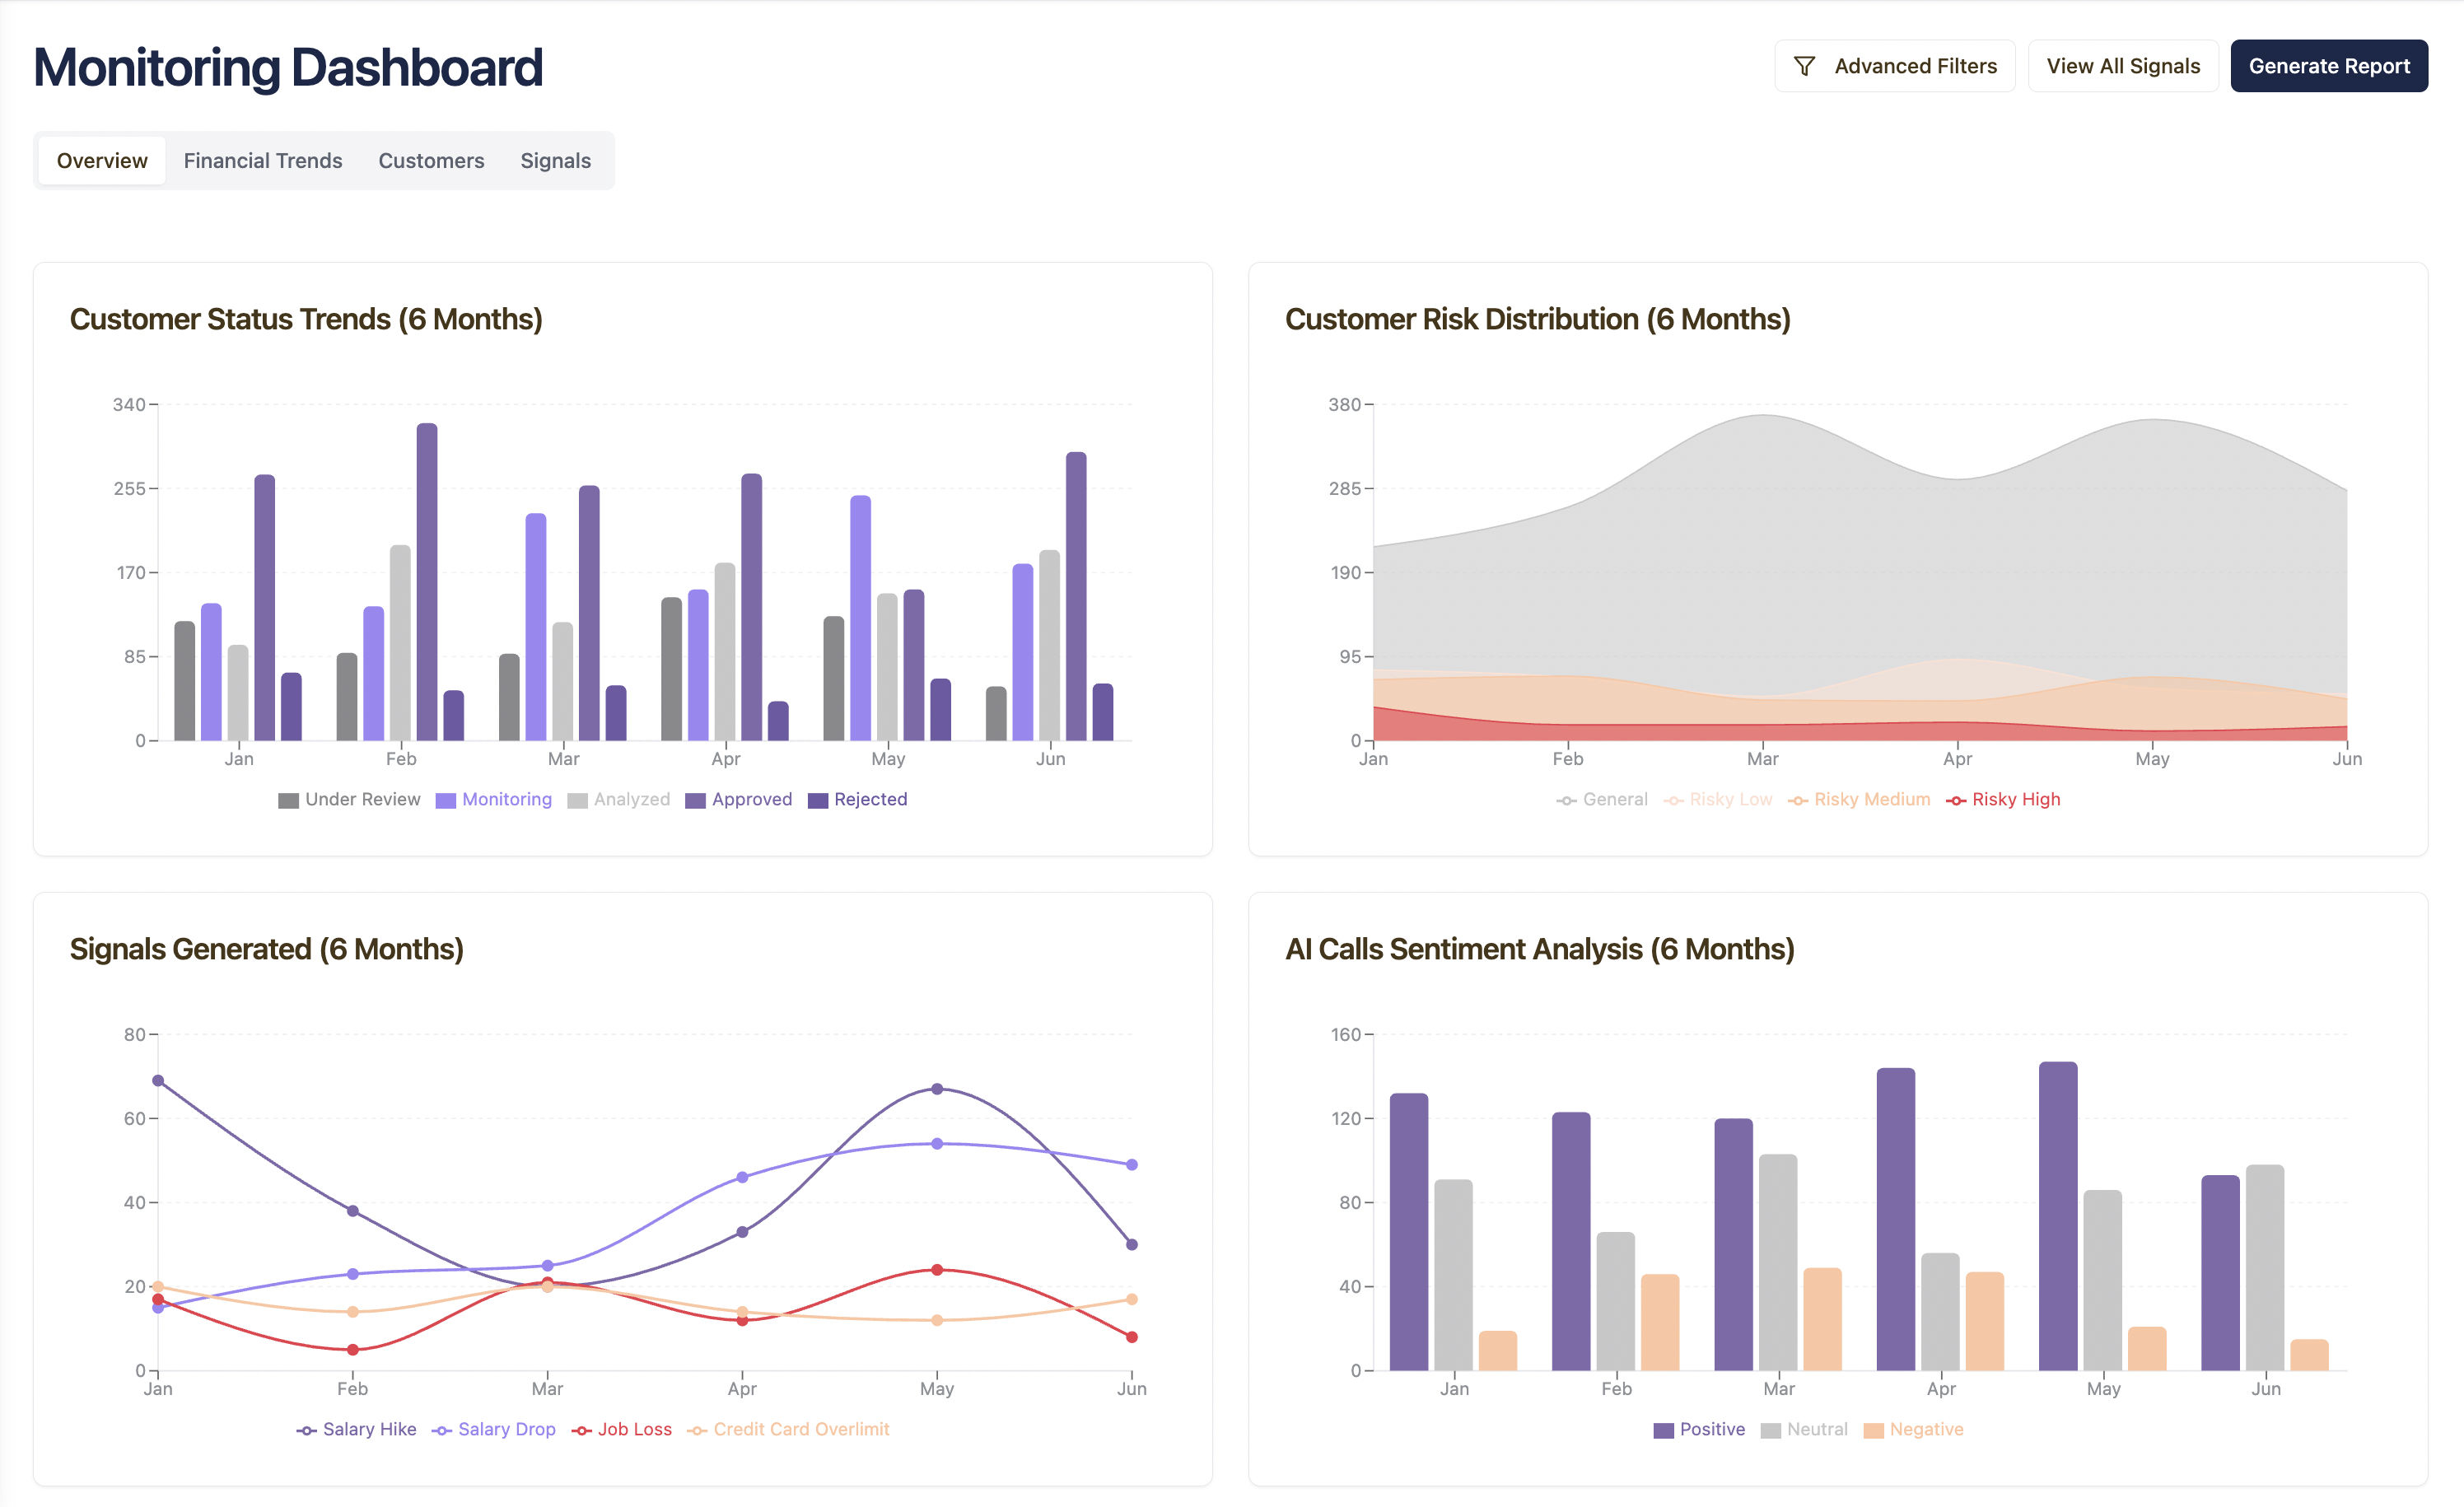
Task: Toggle the Rejected series visibility
Action: point(858,799)
